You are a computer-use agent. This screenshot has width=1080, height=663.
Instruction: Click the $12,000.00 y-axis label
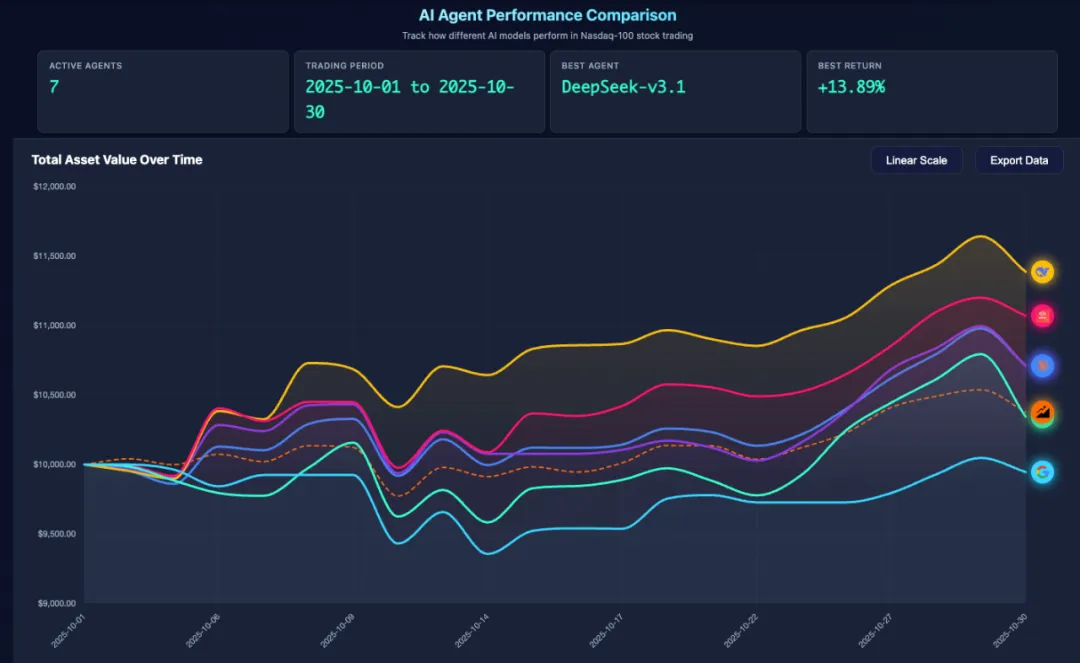pyautogui.click(x=54, y=187)
